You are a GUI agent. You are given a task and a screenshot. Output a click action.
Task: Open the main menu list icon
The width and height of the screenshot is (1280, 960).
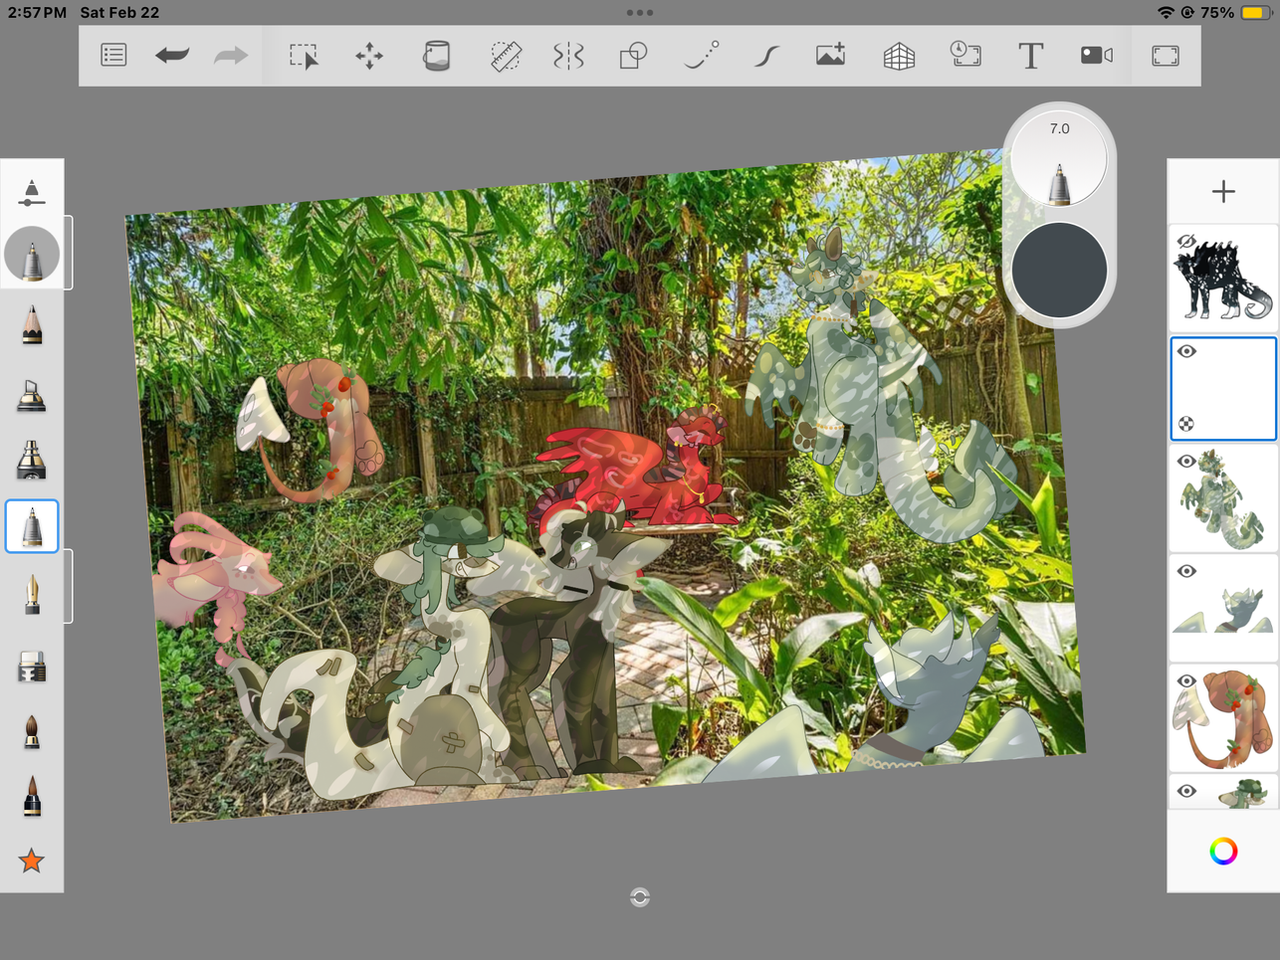click(114, 55)
